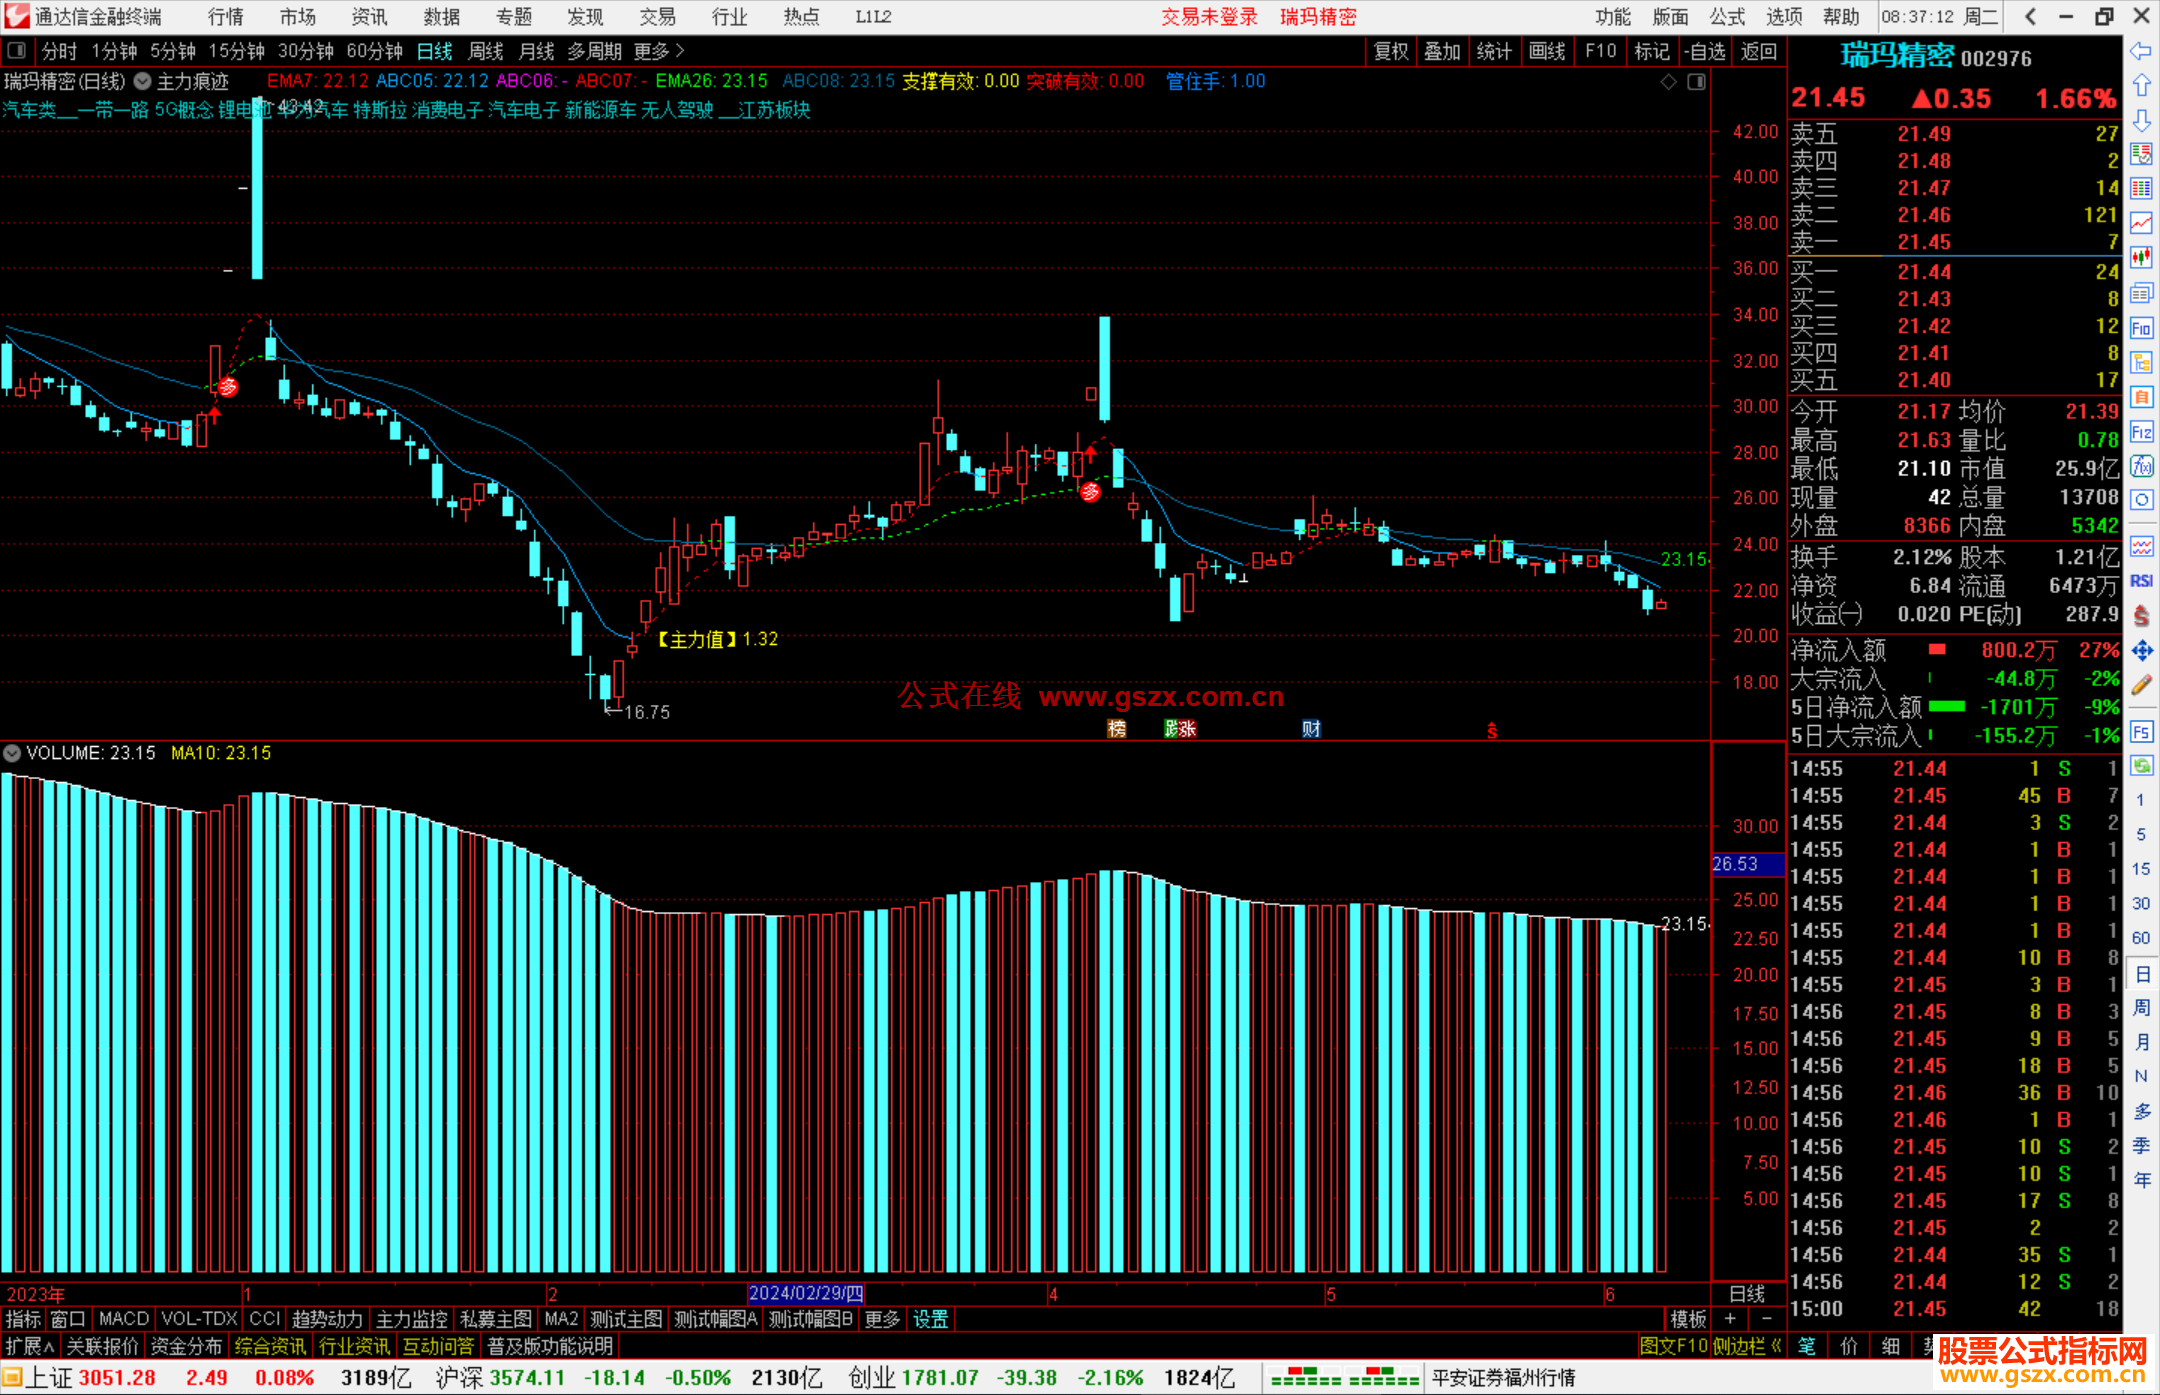
Task: Click the plus zoom-in stepper button
Action: (x=1730, y=1319)
